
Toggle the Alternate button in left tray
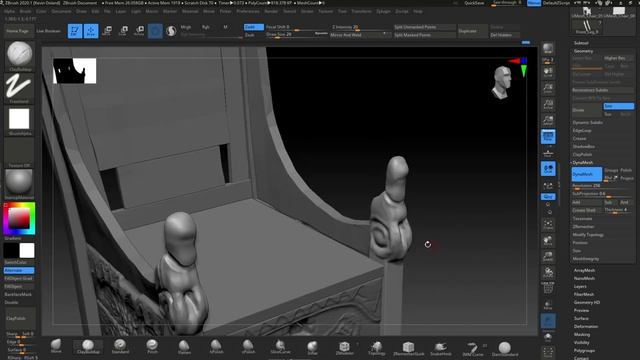point(19,270)
